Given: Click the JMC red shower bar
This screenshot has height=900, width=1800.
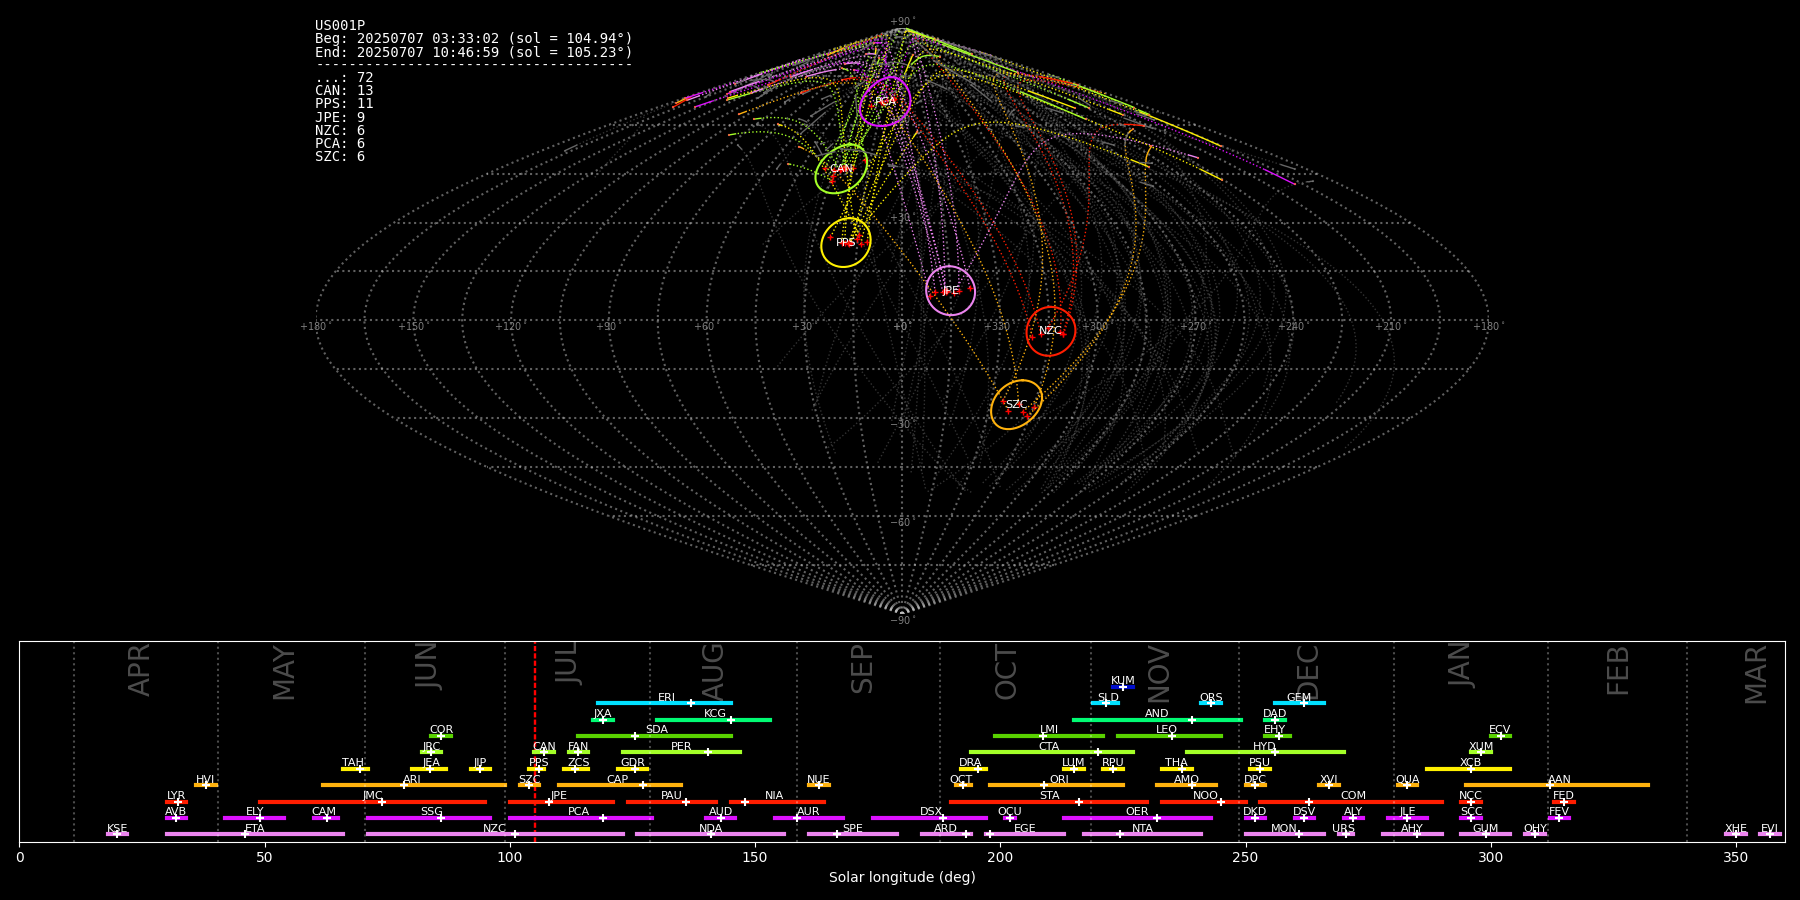Looking at the screenshot, I should [372, 802].
